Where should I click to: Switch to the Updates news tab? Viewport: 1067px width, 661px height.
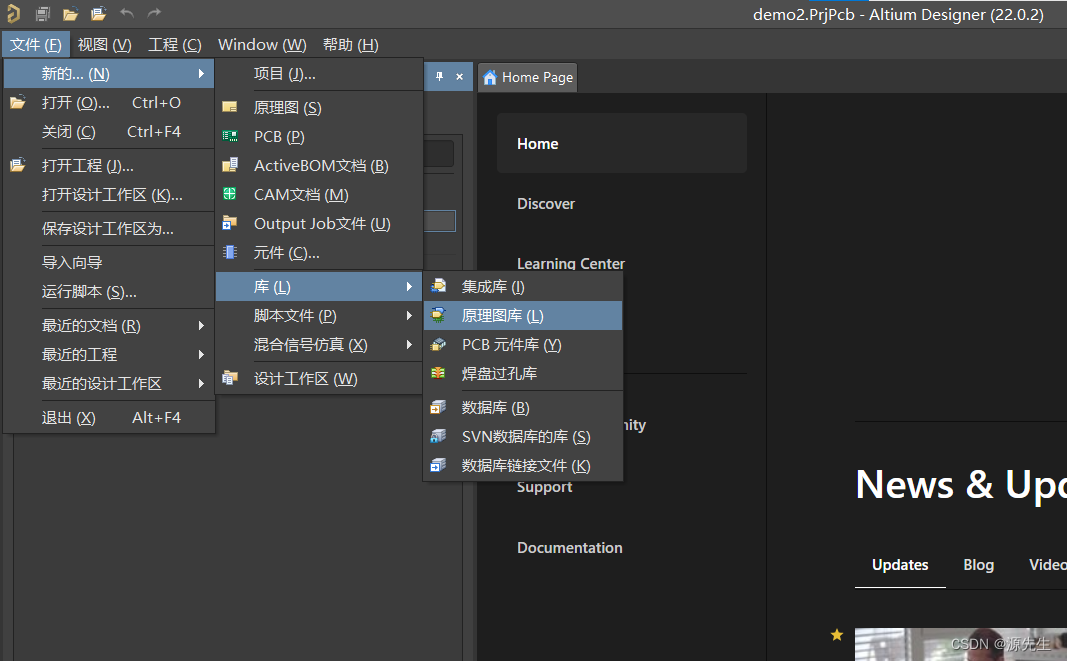900,565
